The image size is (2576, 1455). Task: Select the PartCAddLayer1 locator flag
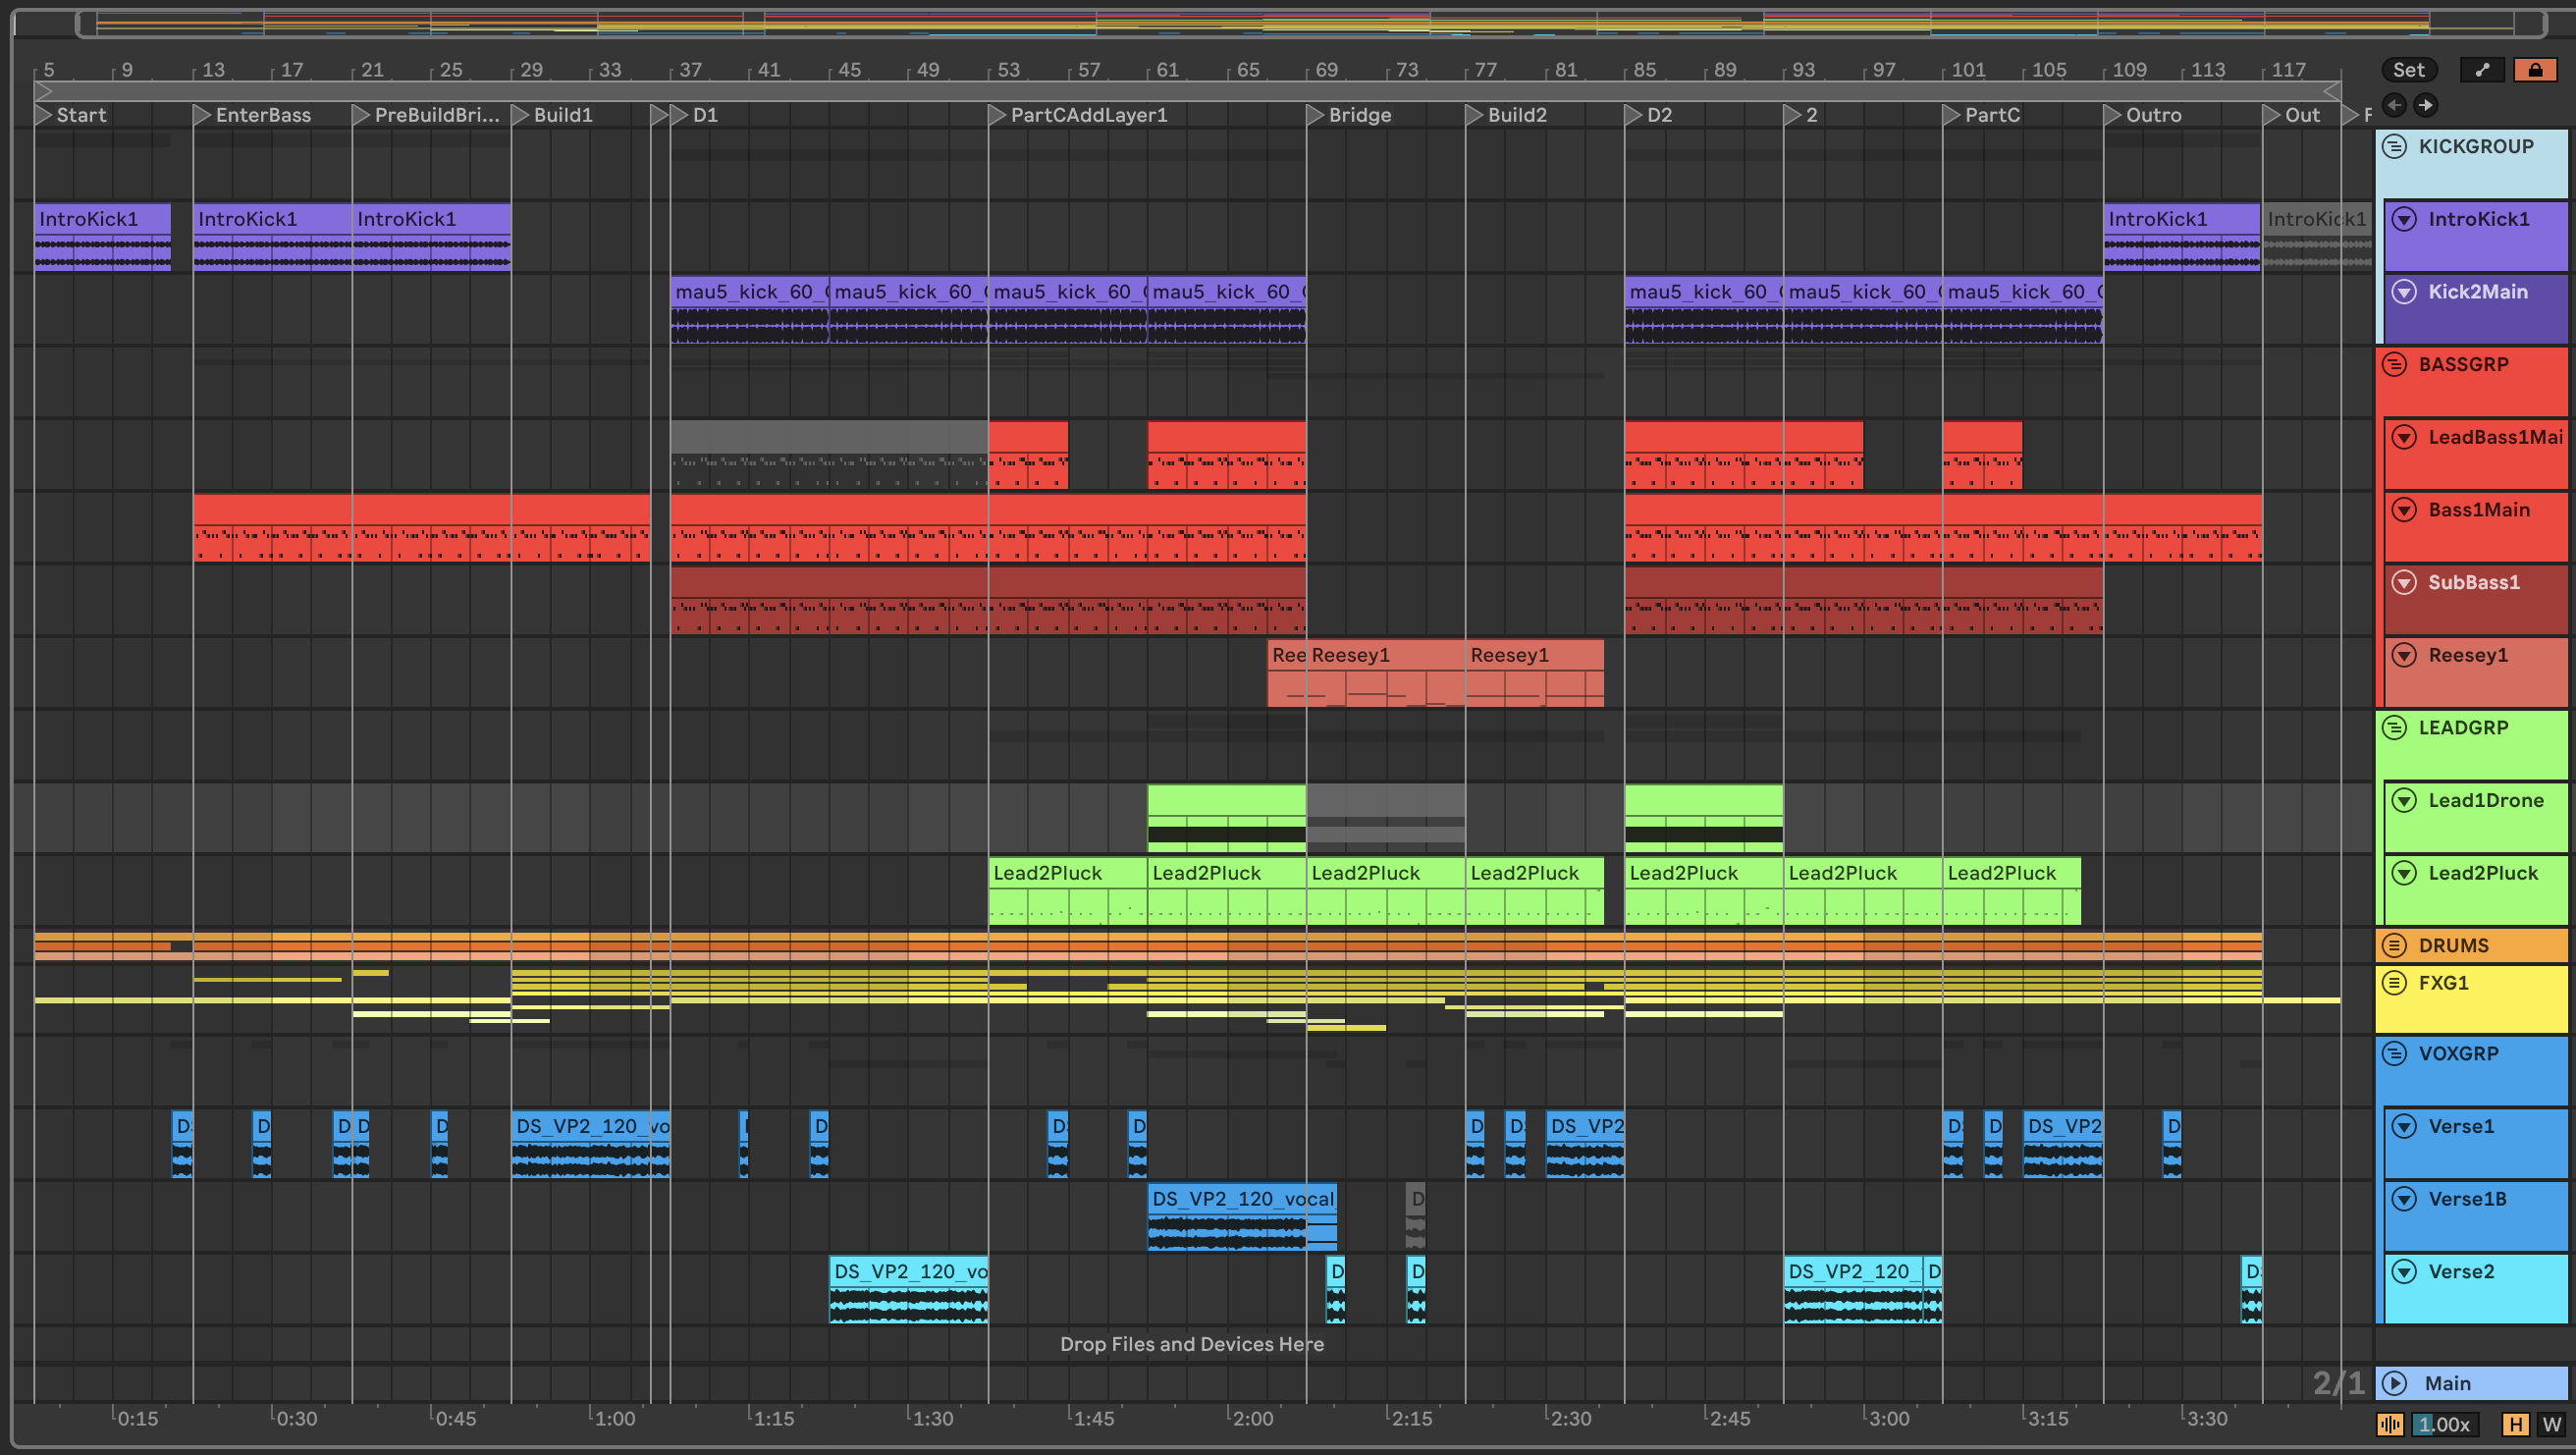click(997, 115)
